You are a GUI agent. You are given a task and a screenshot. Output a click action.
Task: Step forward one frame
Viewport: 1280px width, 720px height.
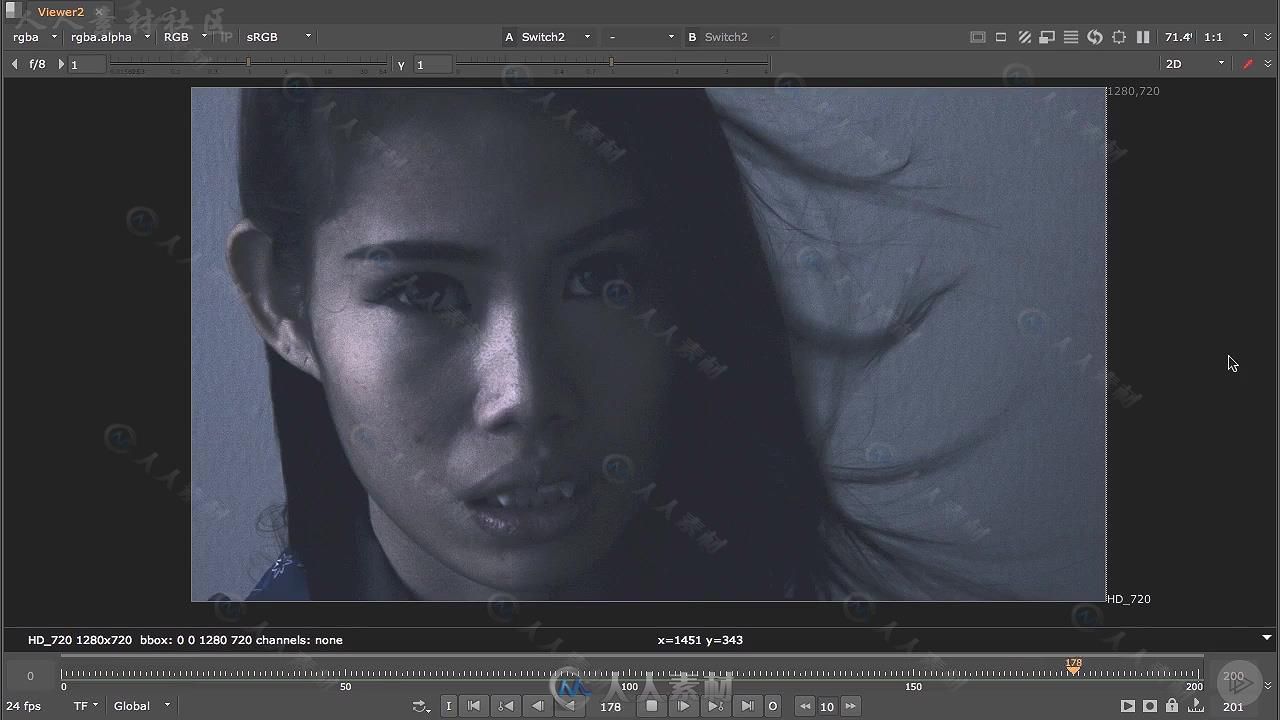click(x=684, y=706)
